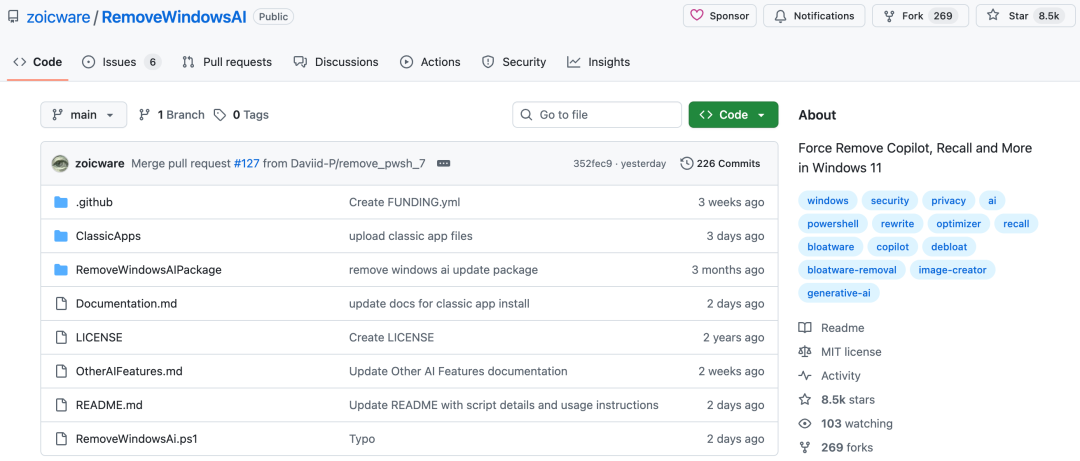This screenshot has width=1080, height=461.
Task: Click the MIT license scale icon
Action: click(805, 352)
